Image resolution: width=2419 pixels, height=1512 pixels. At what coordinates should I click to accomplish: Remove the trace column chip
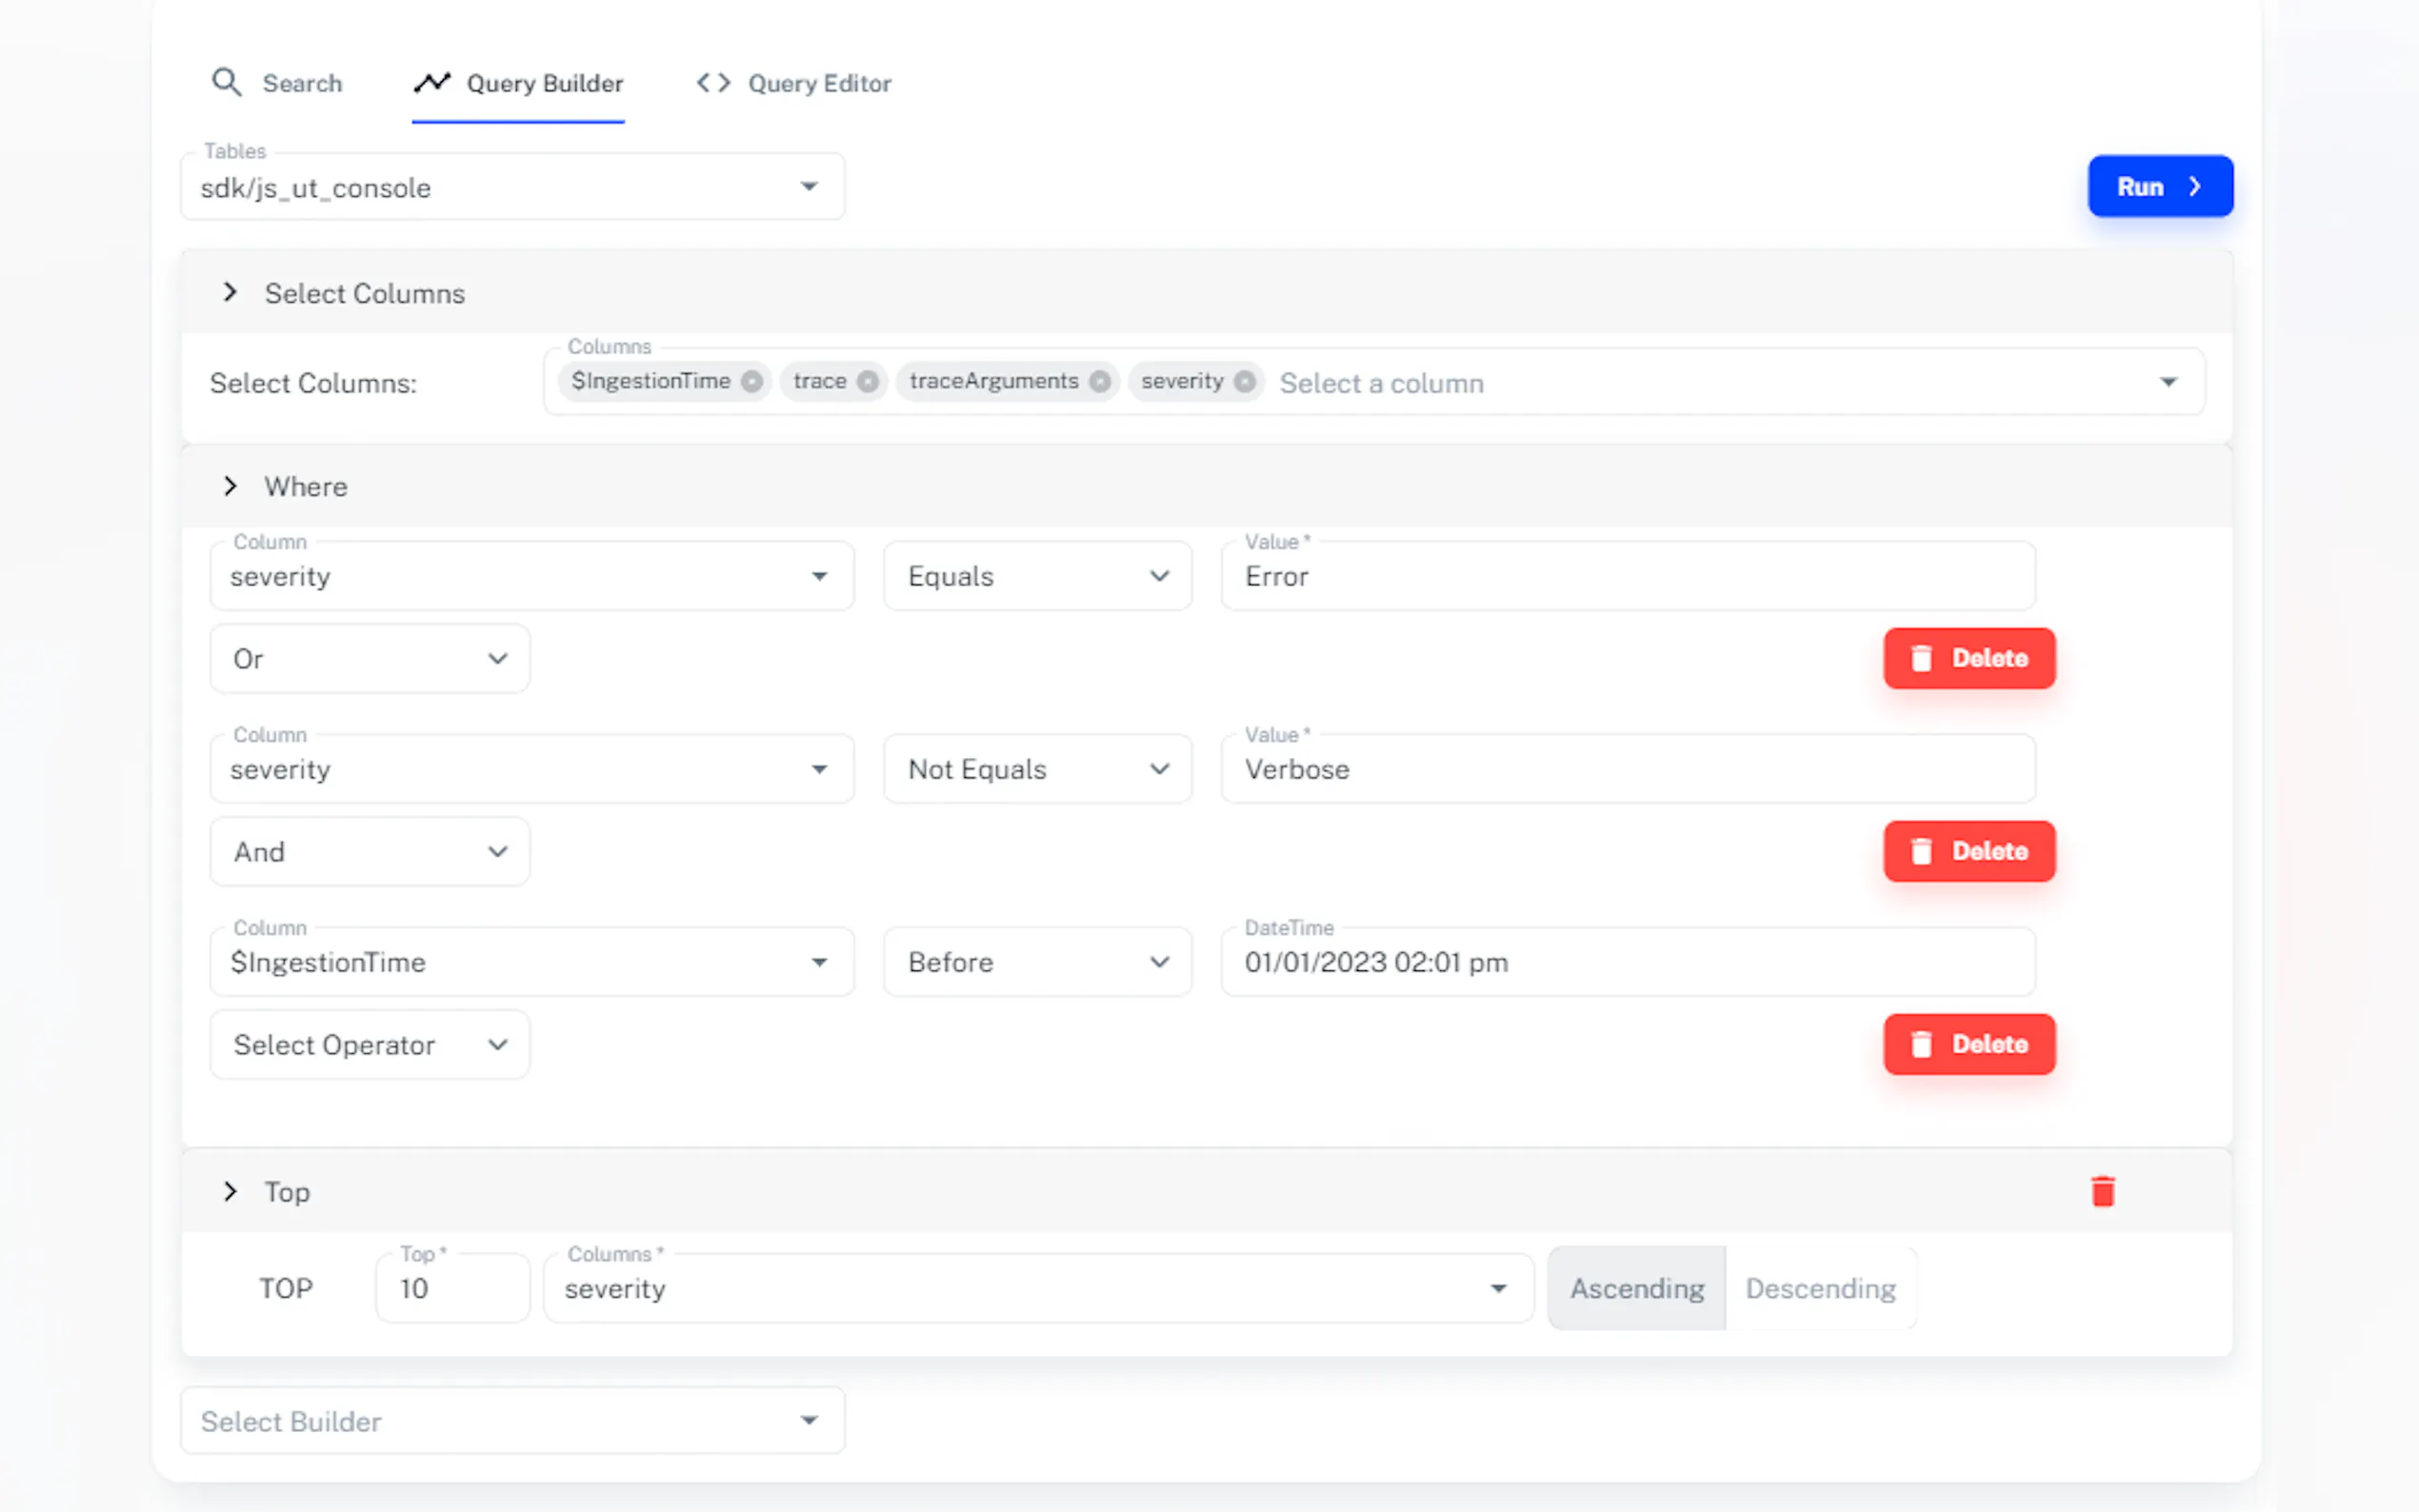[x=868, y=381]
